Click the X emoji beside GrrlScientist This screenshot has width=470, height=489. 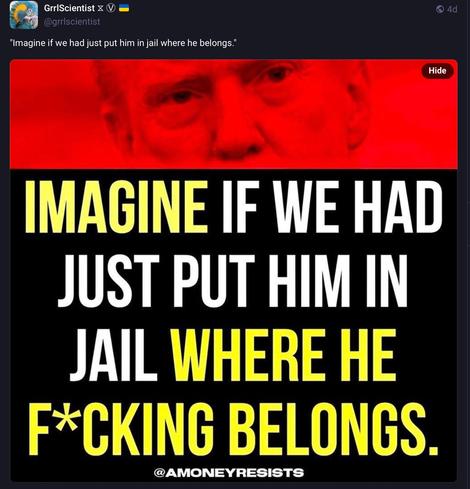click(x=100, y=9)
